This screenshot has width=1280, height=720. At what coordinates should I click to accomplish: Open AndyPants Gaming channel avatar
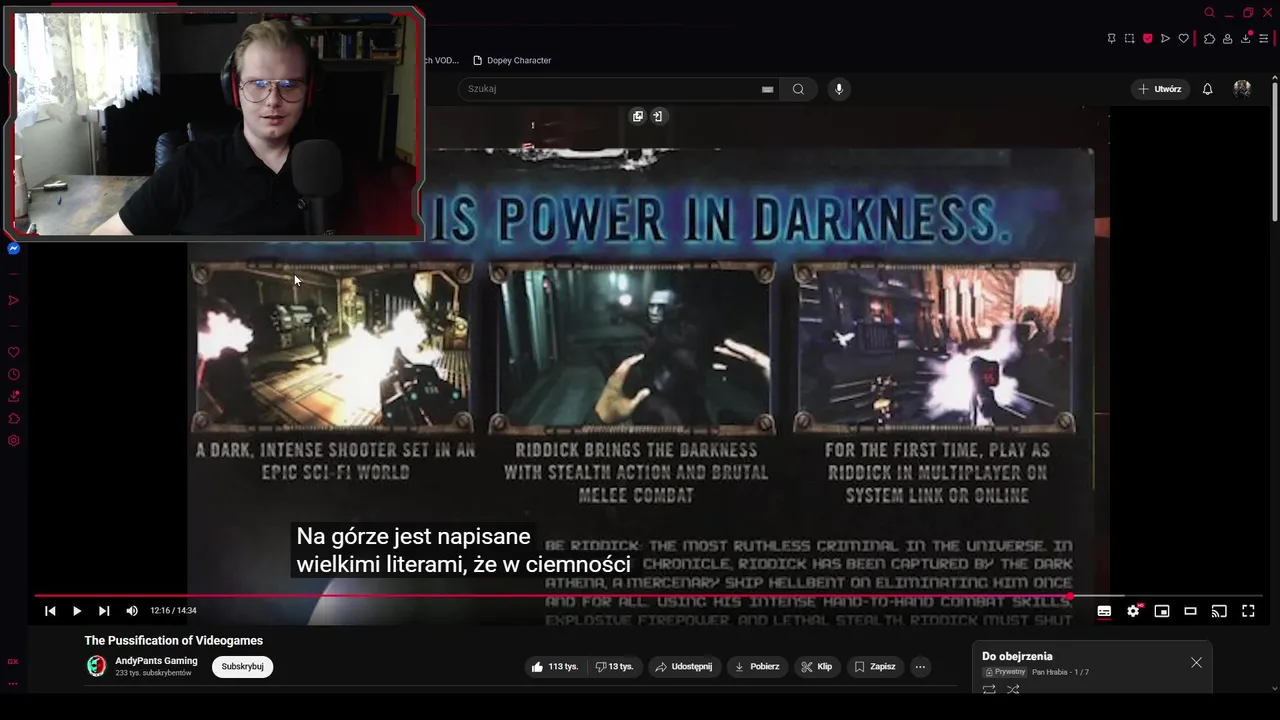(96, 666)
